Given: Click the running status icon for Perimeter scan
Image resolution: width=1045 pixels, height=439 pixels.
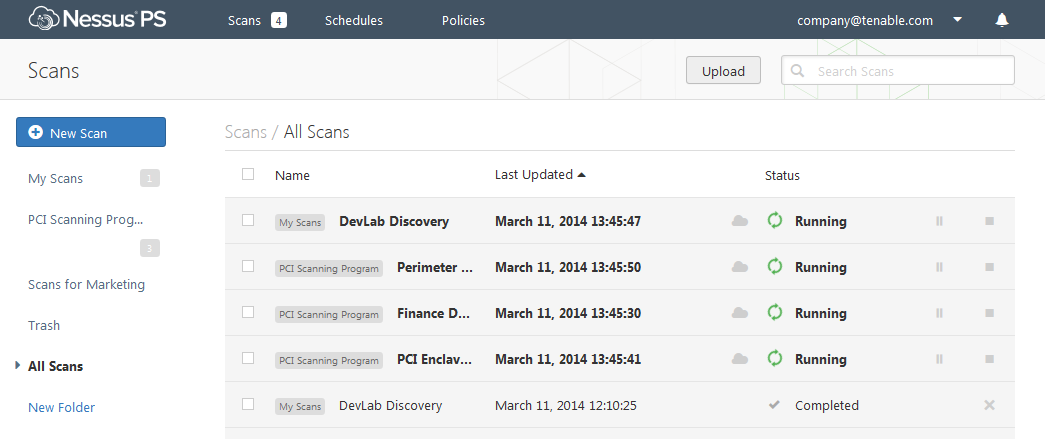Looking at the screenshot, I should [x=774, y=267].
